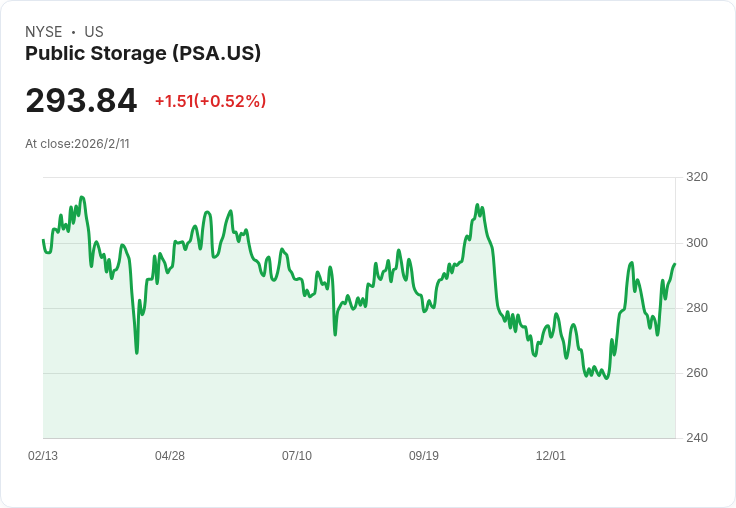
Task: Click the 320 y-axis price label
Action: (x=697, y=177)
